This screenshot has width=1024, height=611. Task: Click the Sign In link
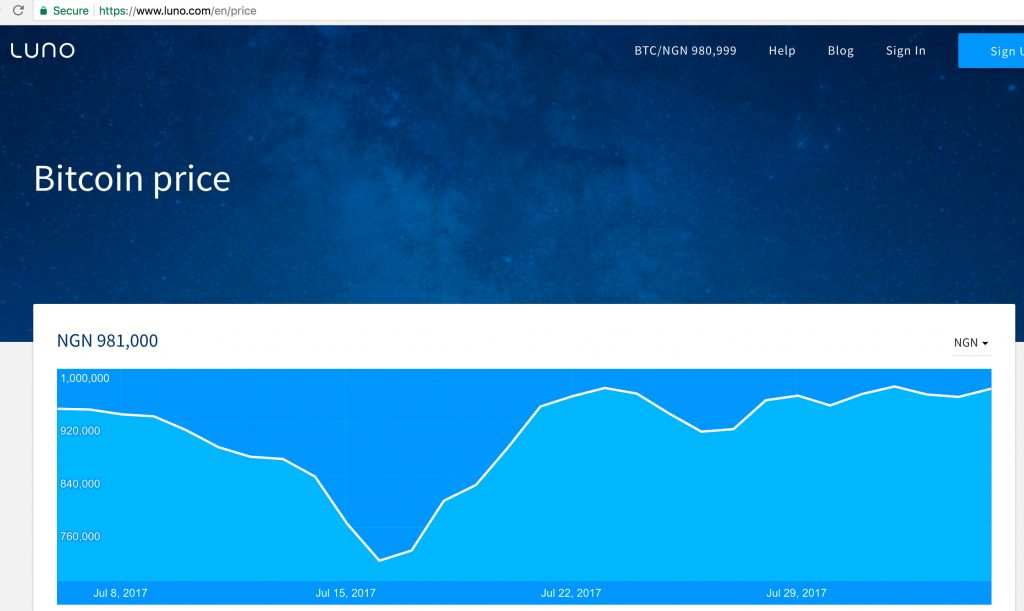coord(905,50)
